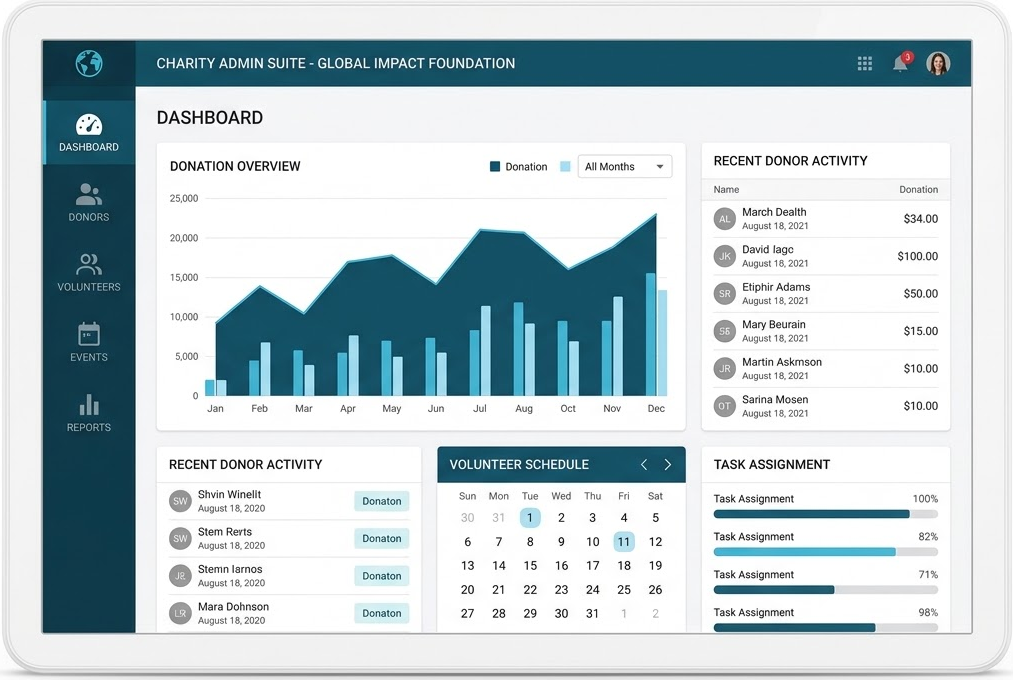Click the Jan label on chart axis
Image resolution: width=1013 pixels, height=680 pixels.
tap(215, 408)
